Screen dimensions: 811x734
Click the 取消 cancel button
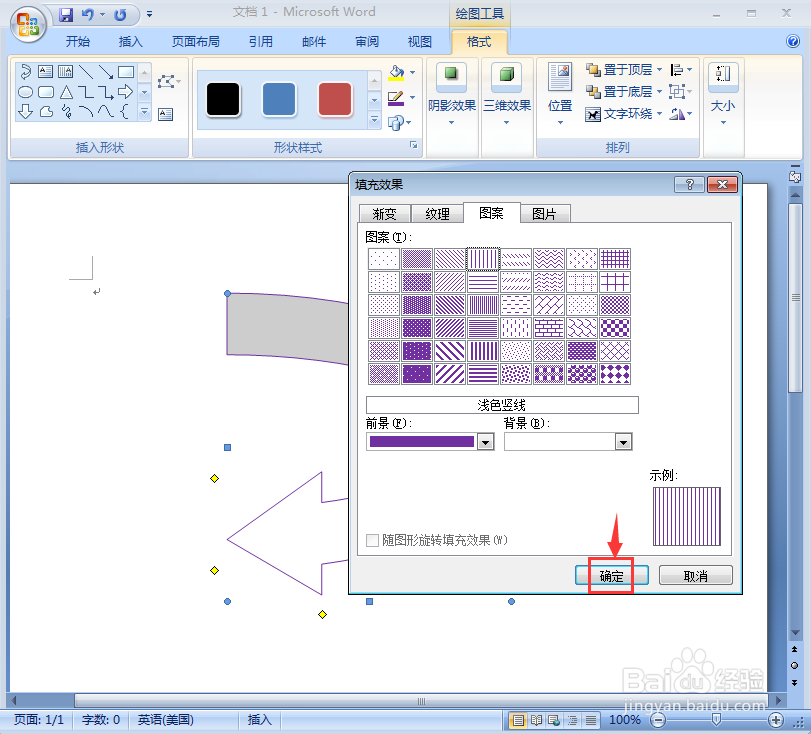696,576
